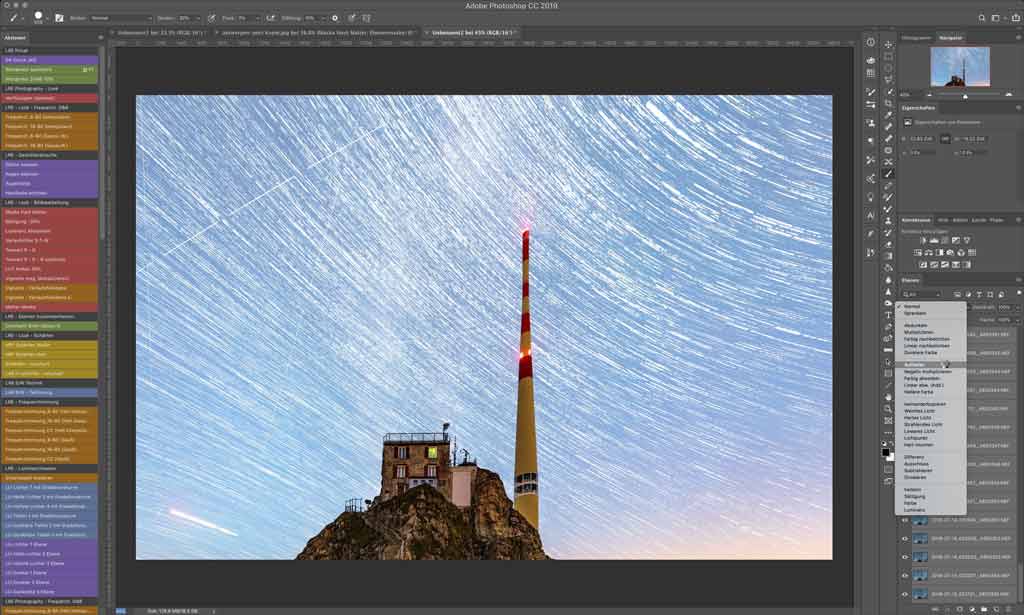The height and width of the screenshot is (615, 1024).
Task: Open the brush preset picker arrow
Action: 46,18
